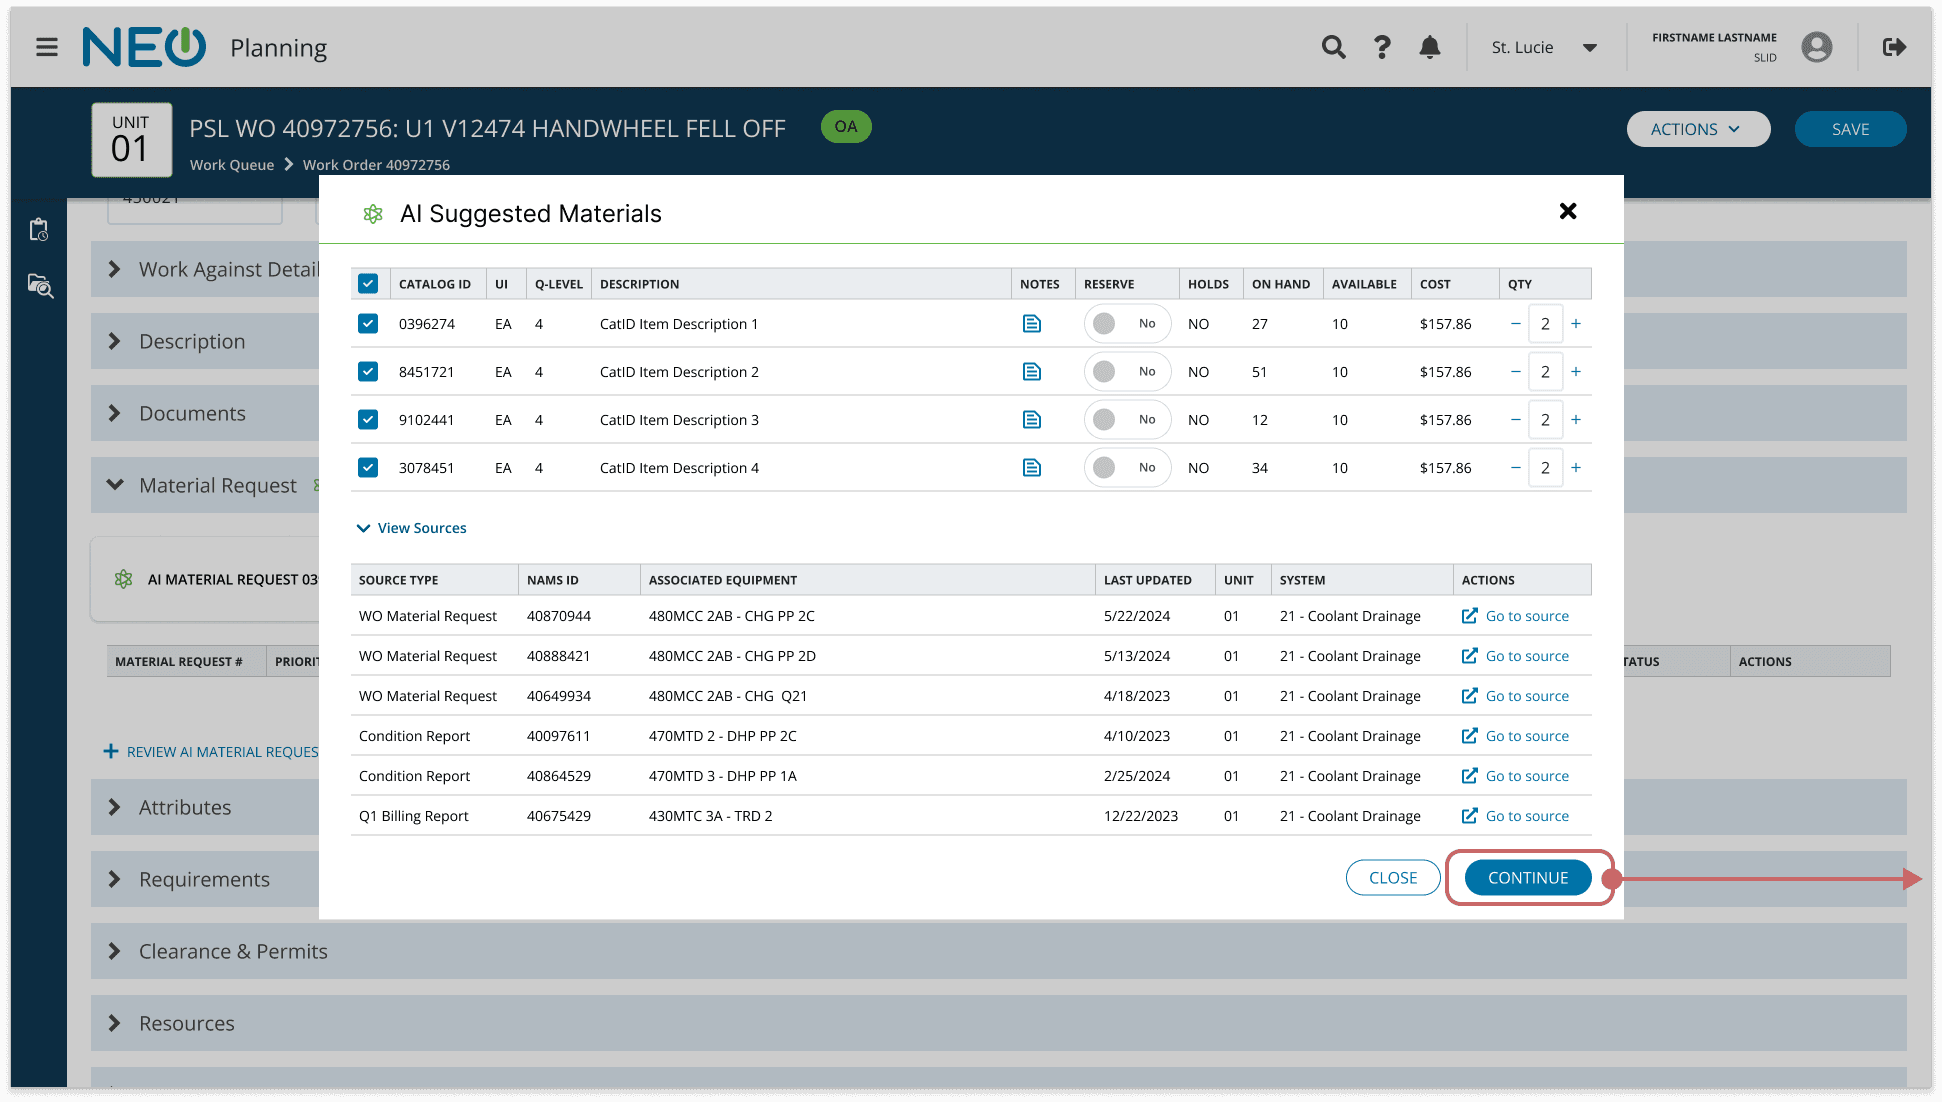Open the St. Lucie site dropdown

pyautogui.click(x=1543, y=48)
